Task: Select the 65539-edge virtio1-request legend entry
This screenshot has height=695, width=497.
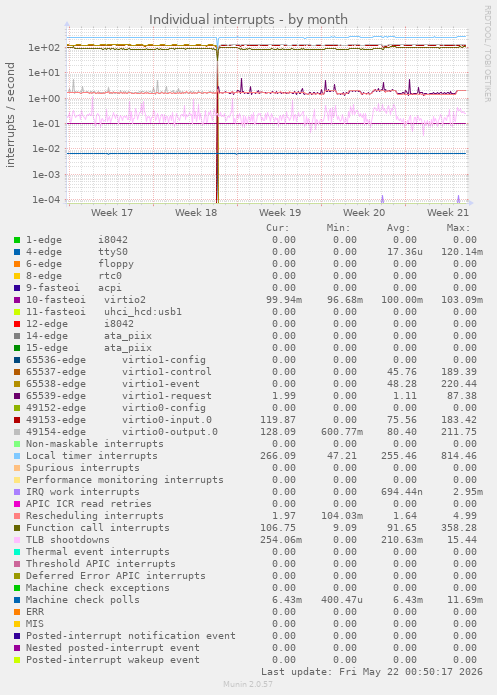Action: click(118, 396)
